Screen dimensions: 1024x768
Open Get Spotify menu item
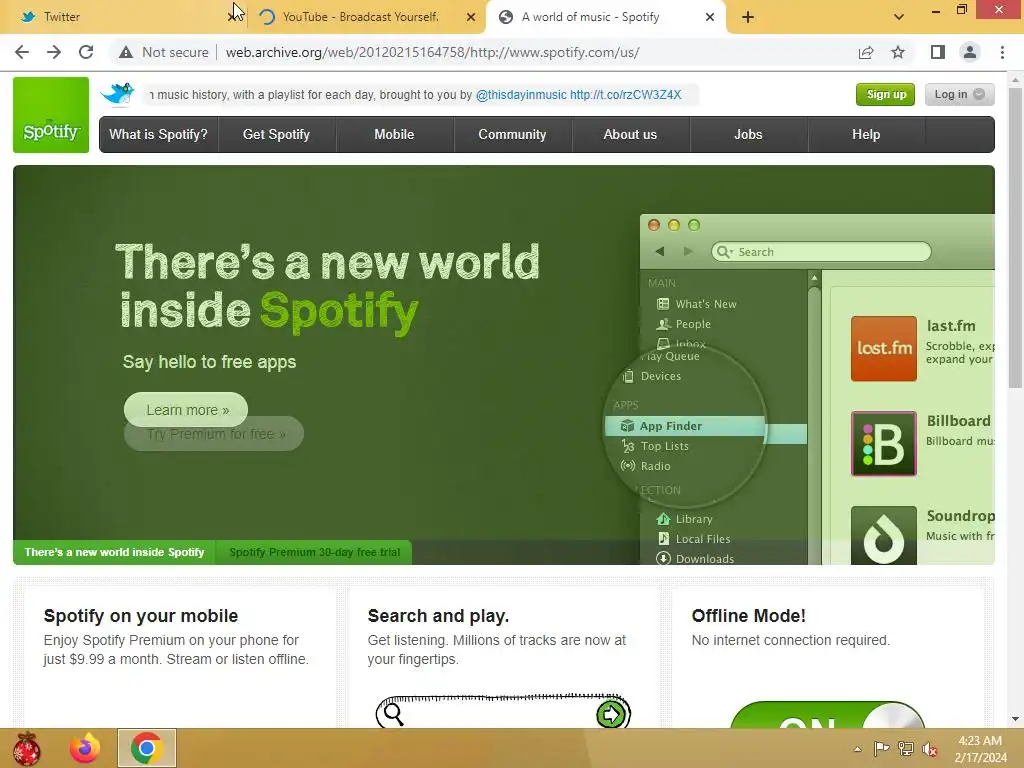click(276, 135)
